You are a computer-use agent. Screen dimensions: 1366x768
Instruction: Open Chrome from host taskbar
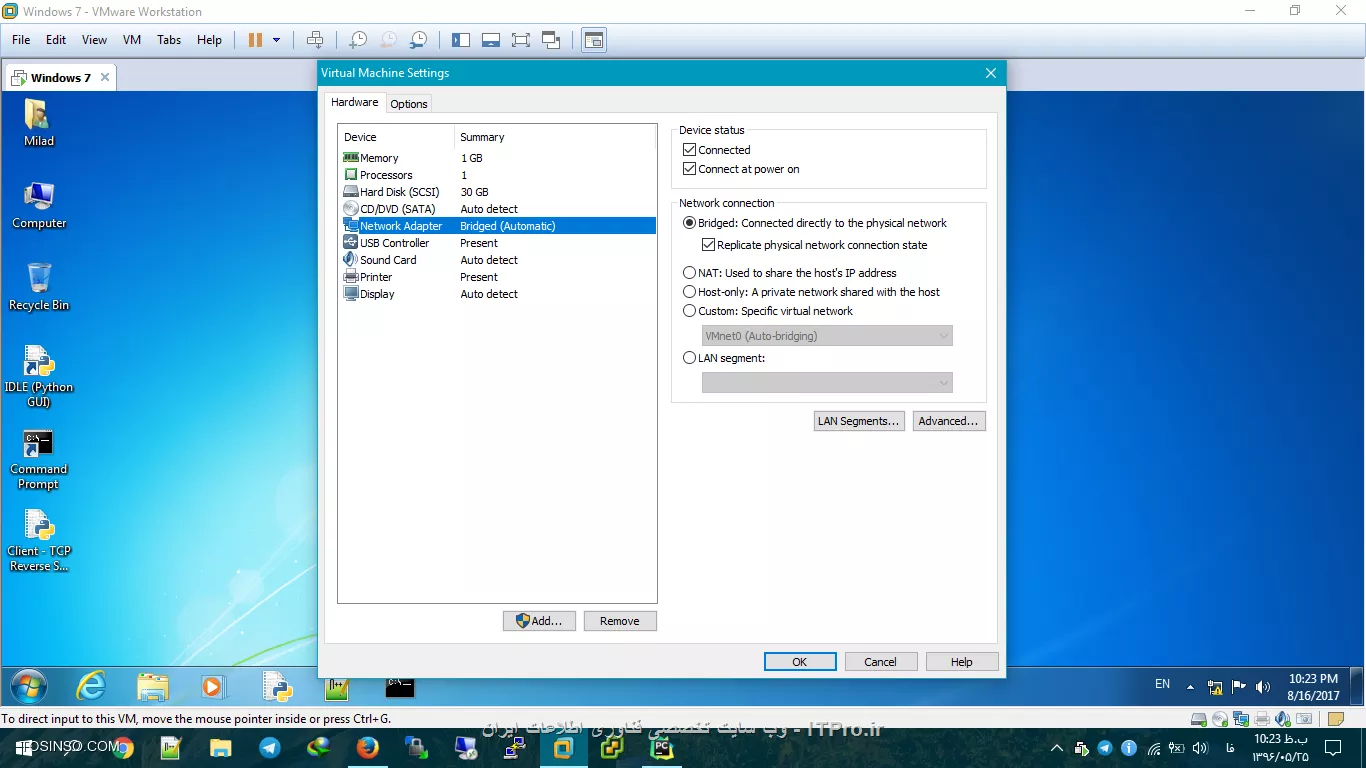[x=123, y=747]
